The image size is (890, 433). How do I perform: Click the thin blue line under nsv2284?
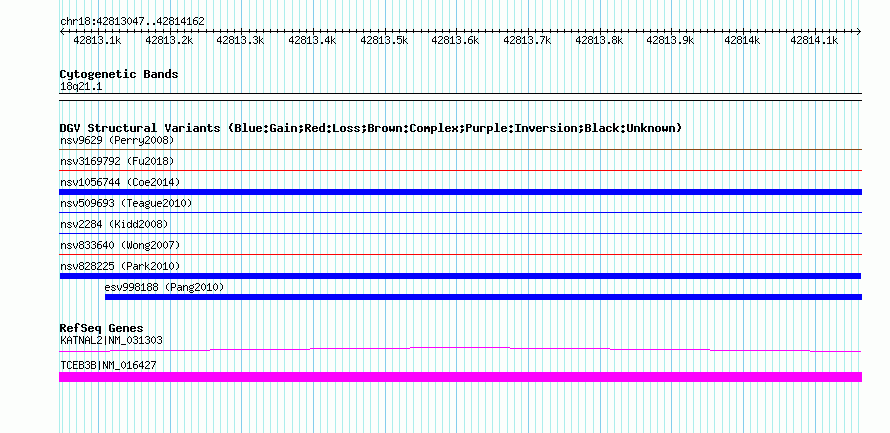(461, 233)
